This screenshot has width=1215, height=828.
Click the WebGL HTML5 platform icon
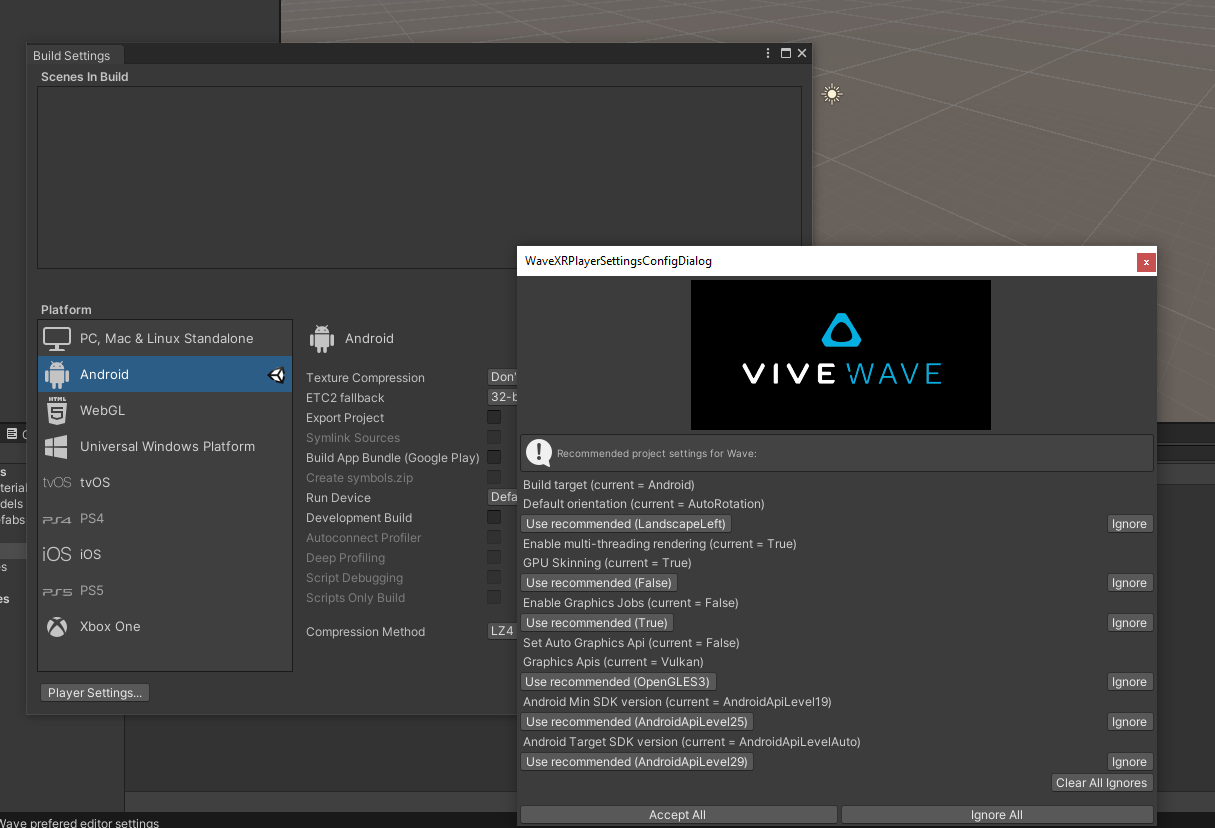pyautogui.click(x=57, y=411)
